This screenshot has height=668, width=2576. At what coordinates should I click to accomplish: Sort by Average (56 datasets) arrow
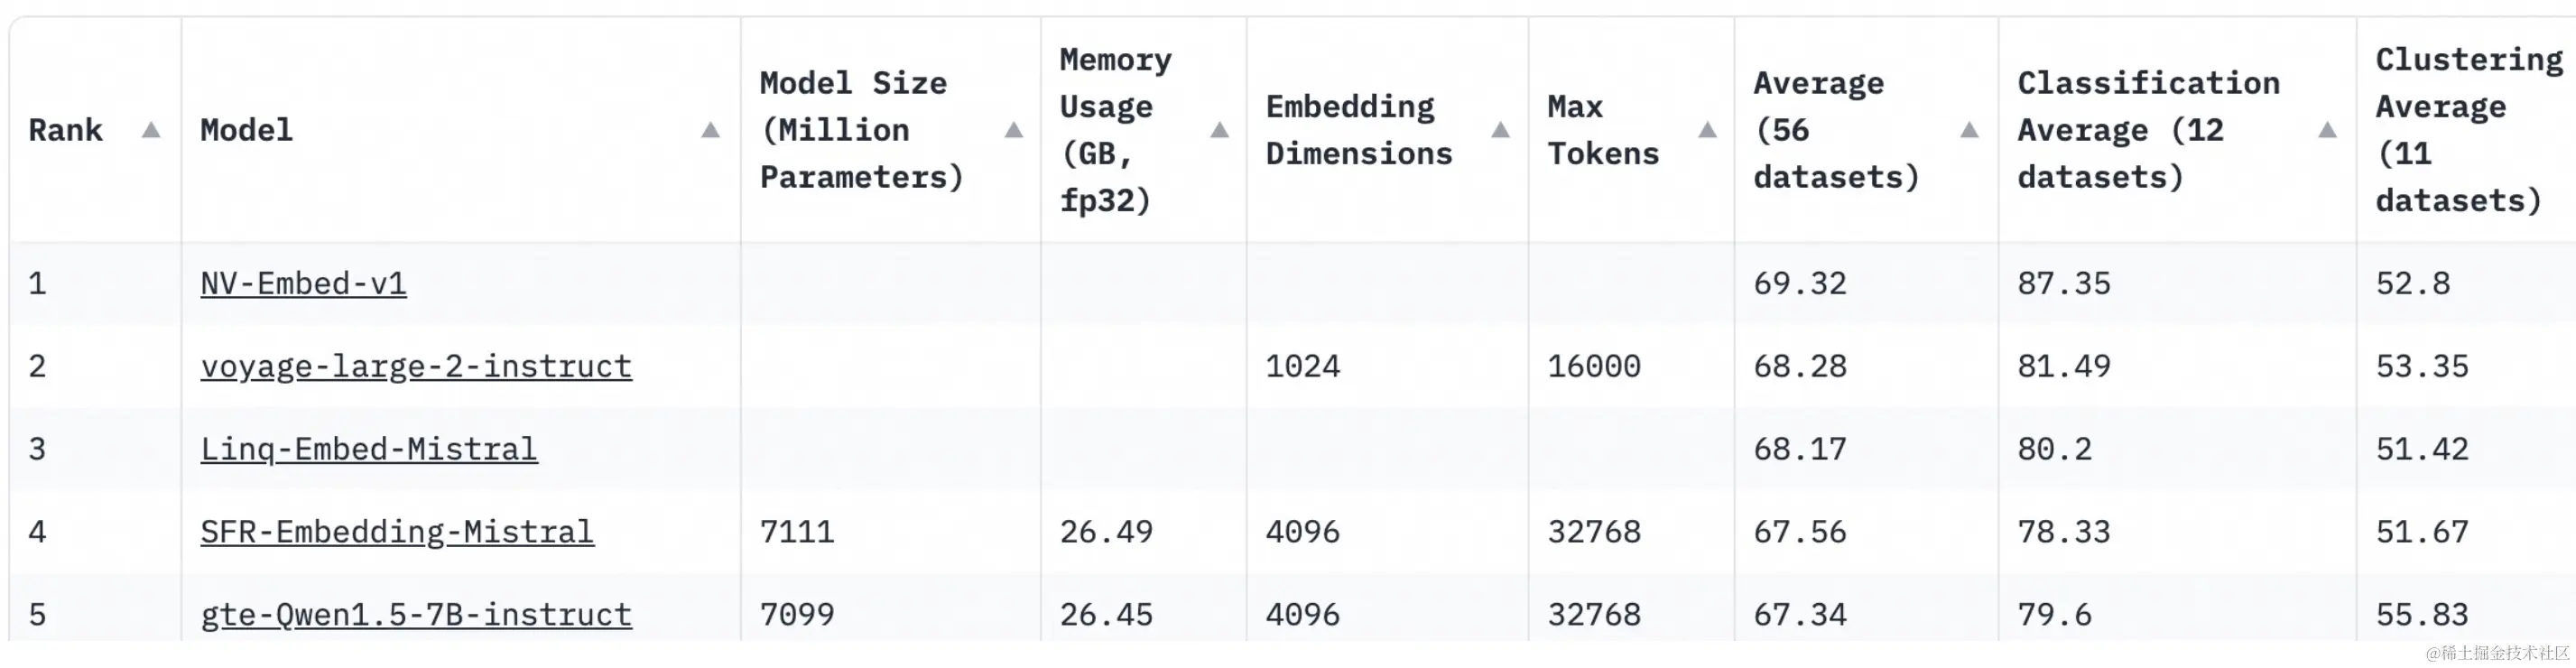pyautogui.click(x=1969, y=130)
